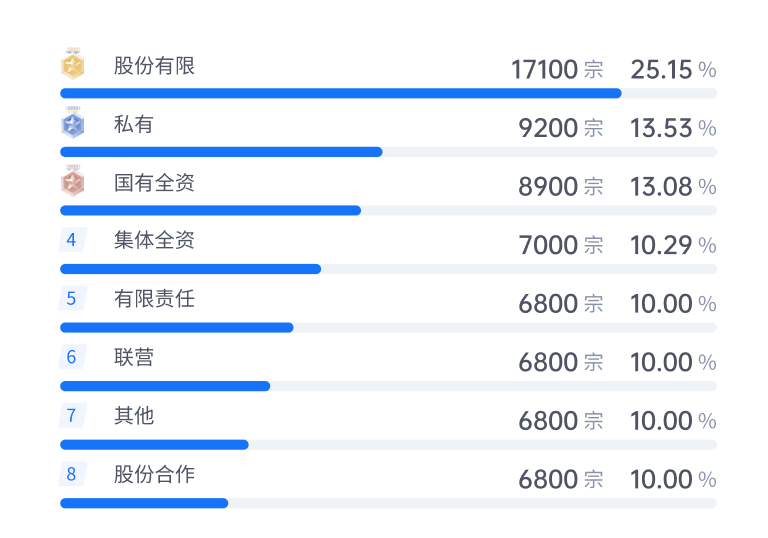Click the rank 6 badge
The width and height of the screenshot is (768, 538).
[x=72, y=357]
